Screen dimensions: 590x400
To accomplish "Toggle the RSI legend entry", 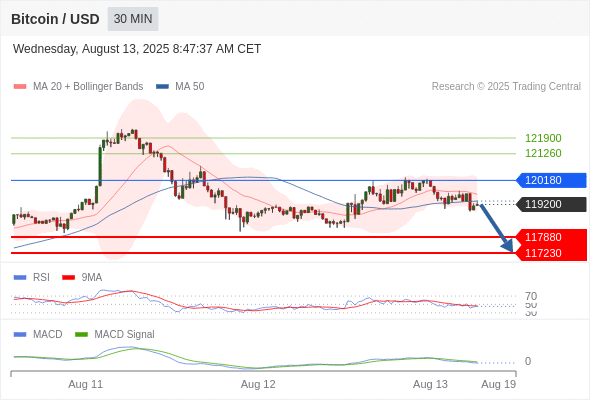I will click(32, 277).
